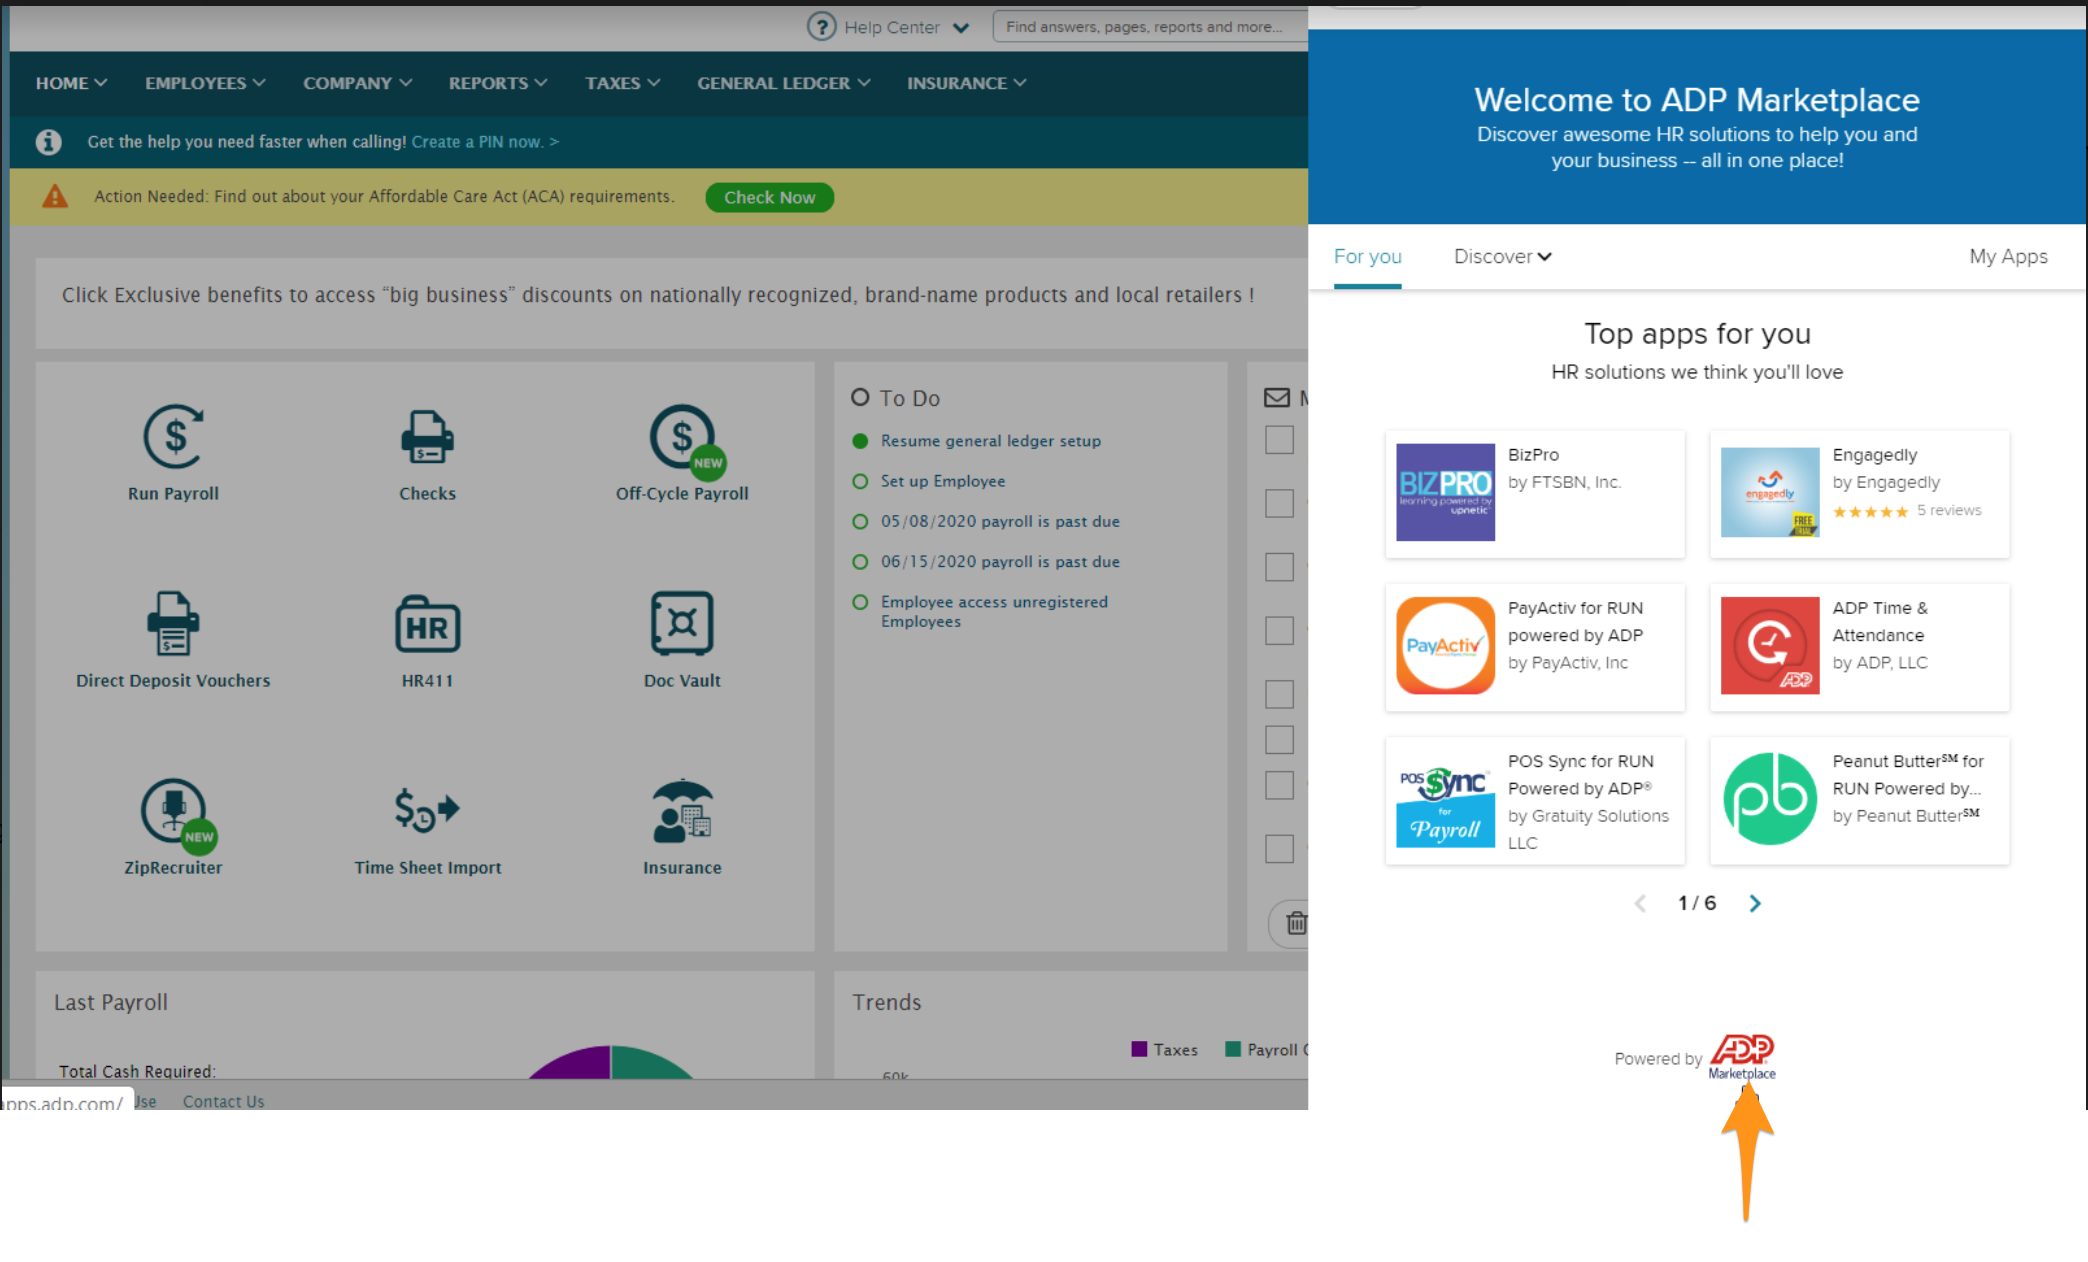Click the Help Center question mark icon
The height and width of the screenshot is (1262, 2088).
[821, 27]
